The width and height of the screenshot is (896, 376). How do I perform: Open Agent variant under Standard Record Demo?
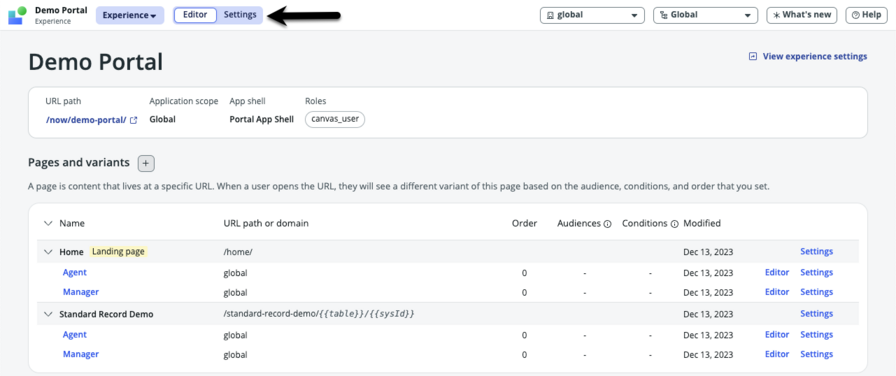coord(74,335)
